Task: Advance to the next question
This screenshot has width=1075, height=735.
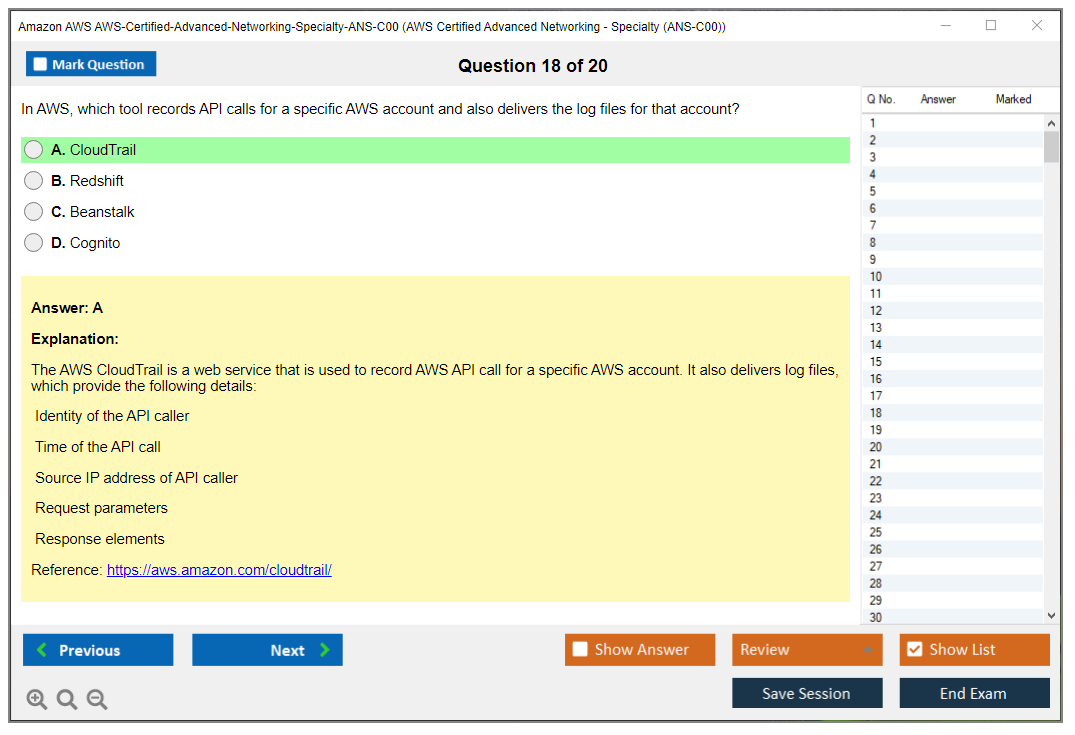Action: [267, 650]
